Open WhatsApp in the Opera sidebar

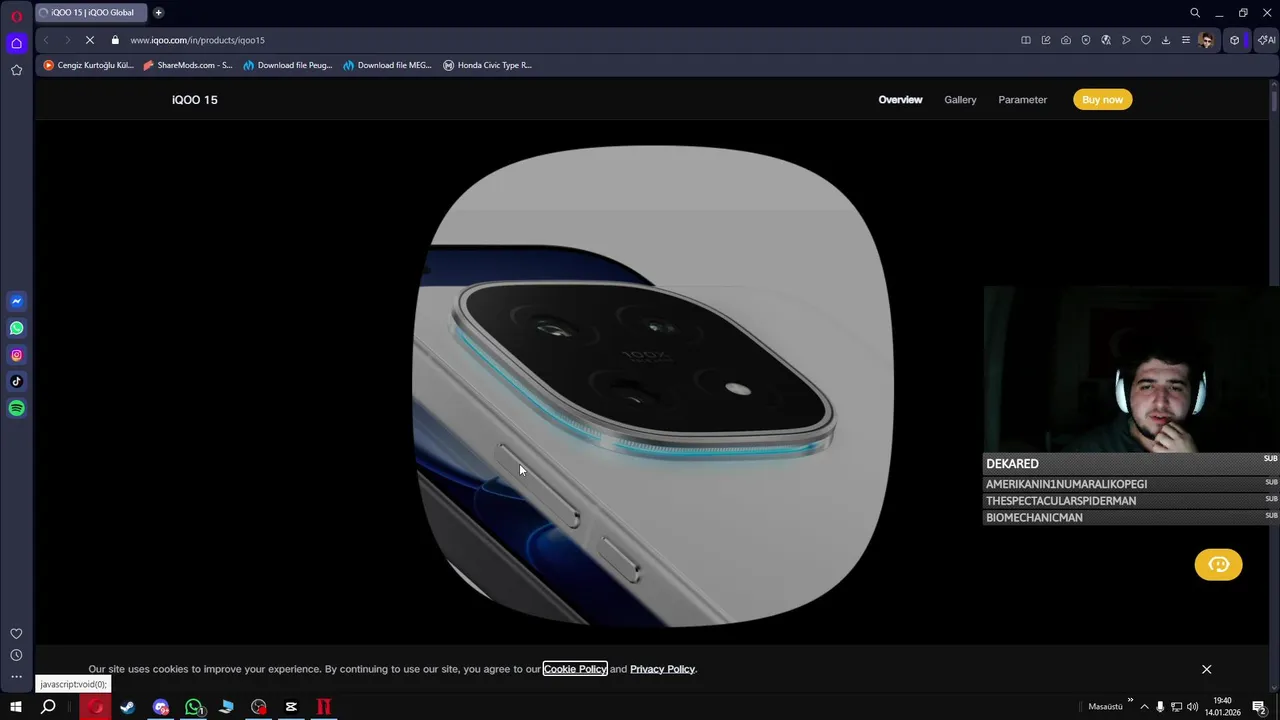coord(16,328)
